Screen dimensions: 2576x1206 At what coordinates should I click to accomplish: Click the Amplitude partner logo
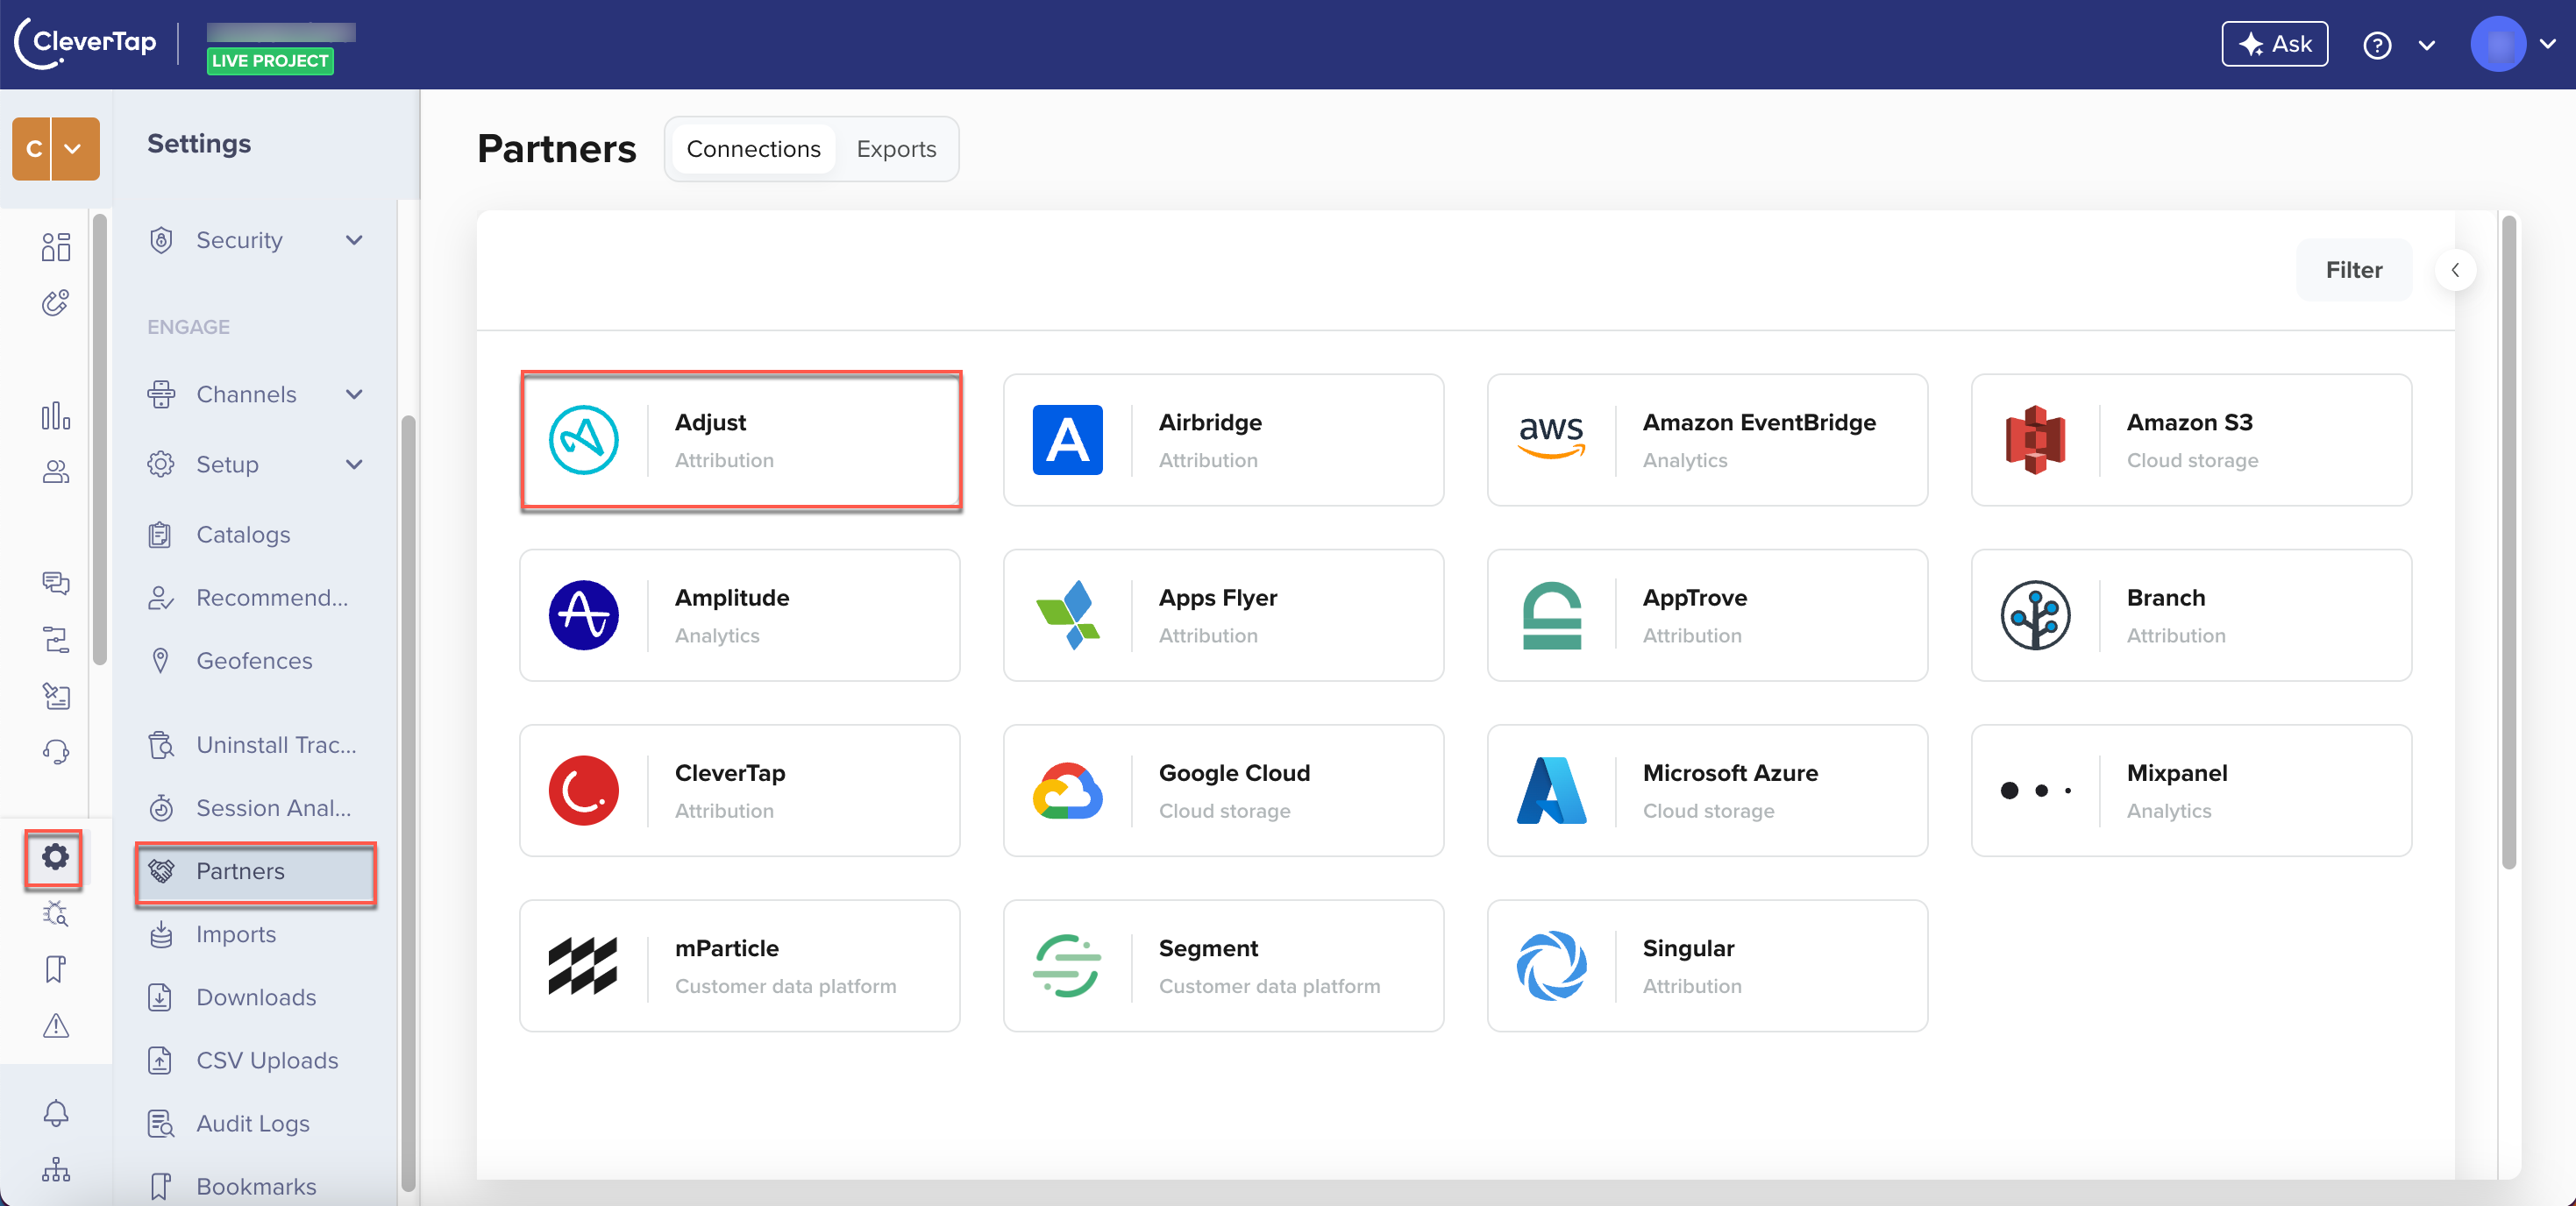coord(583,615)
